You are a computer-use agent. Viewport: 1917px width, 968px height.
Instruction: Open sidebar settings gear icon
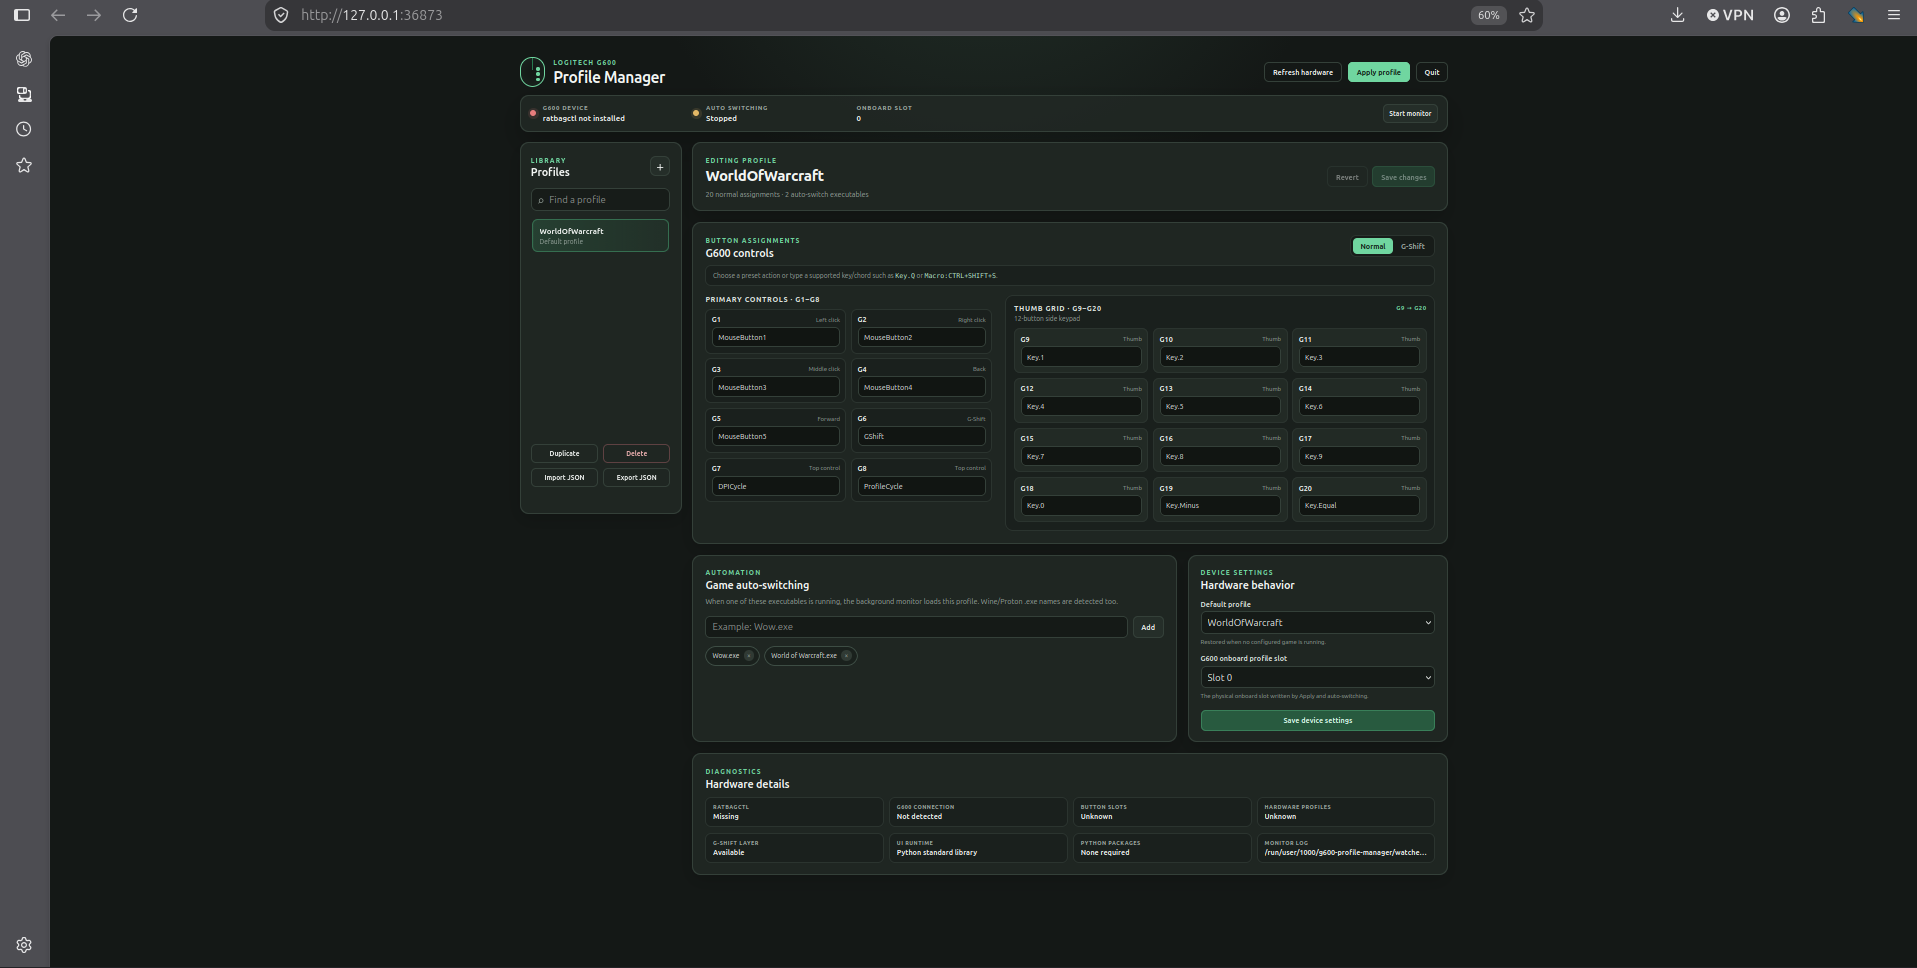(24, 945)
